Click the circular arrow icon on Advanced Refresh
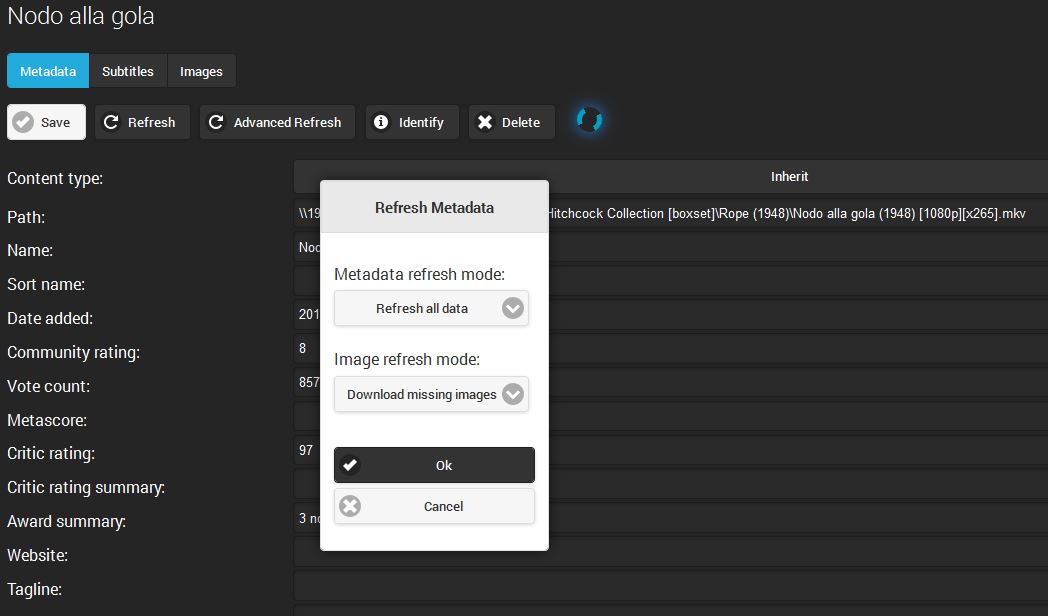The height and width of the screenshot is (616, 1048). click(216, 122)
